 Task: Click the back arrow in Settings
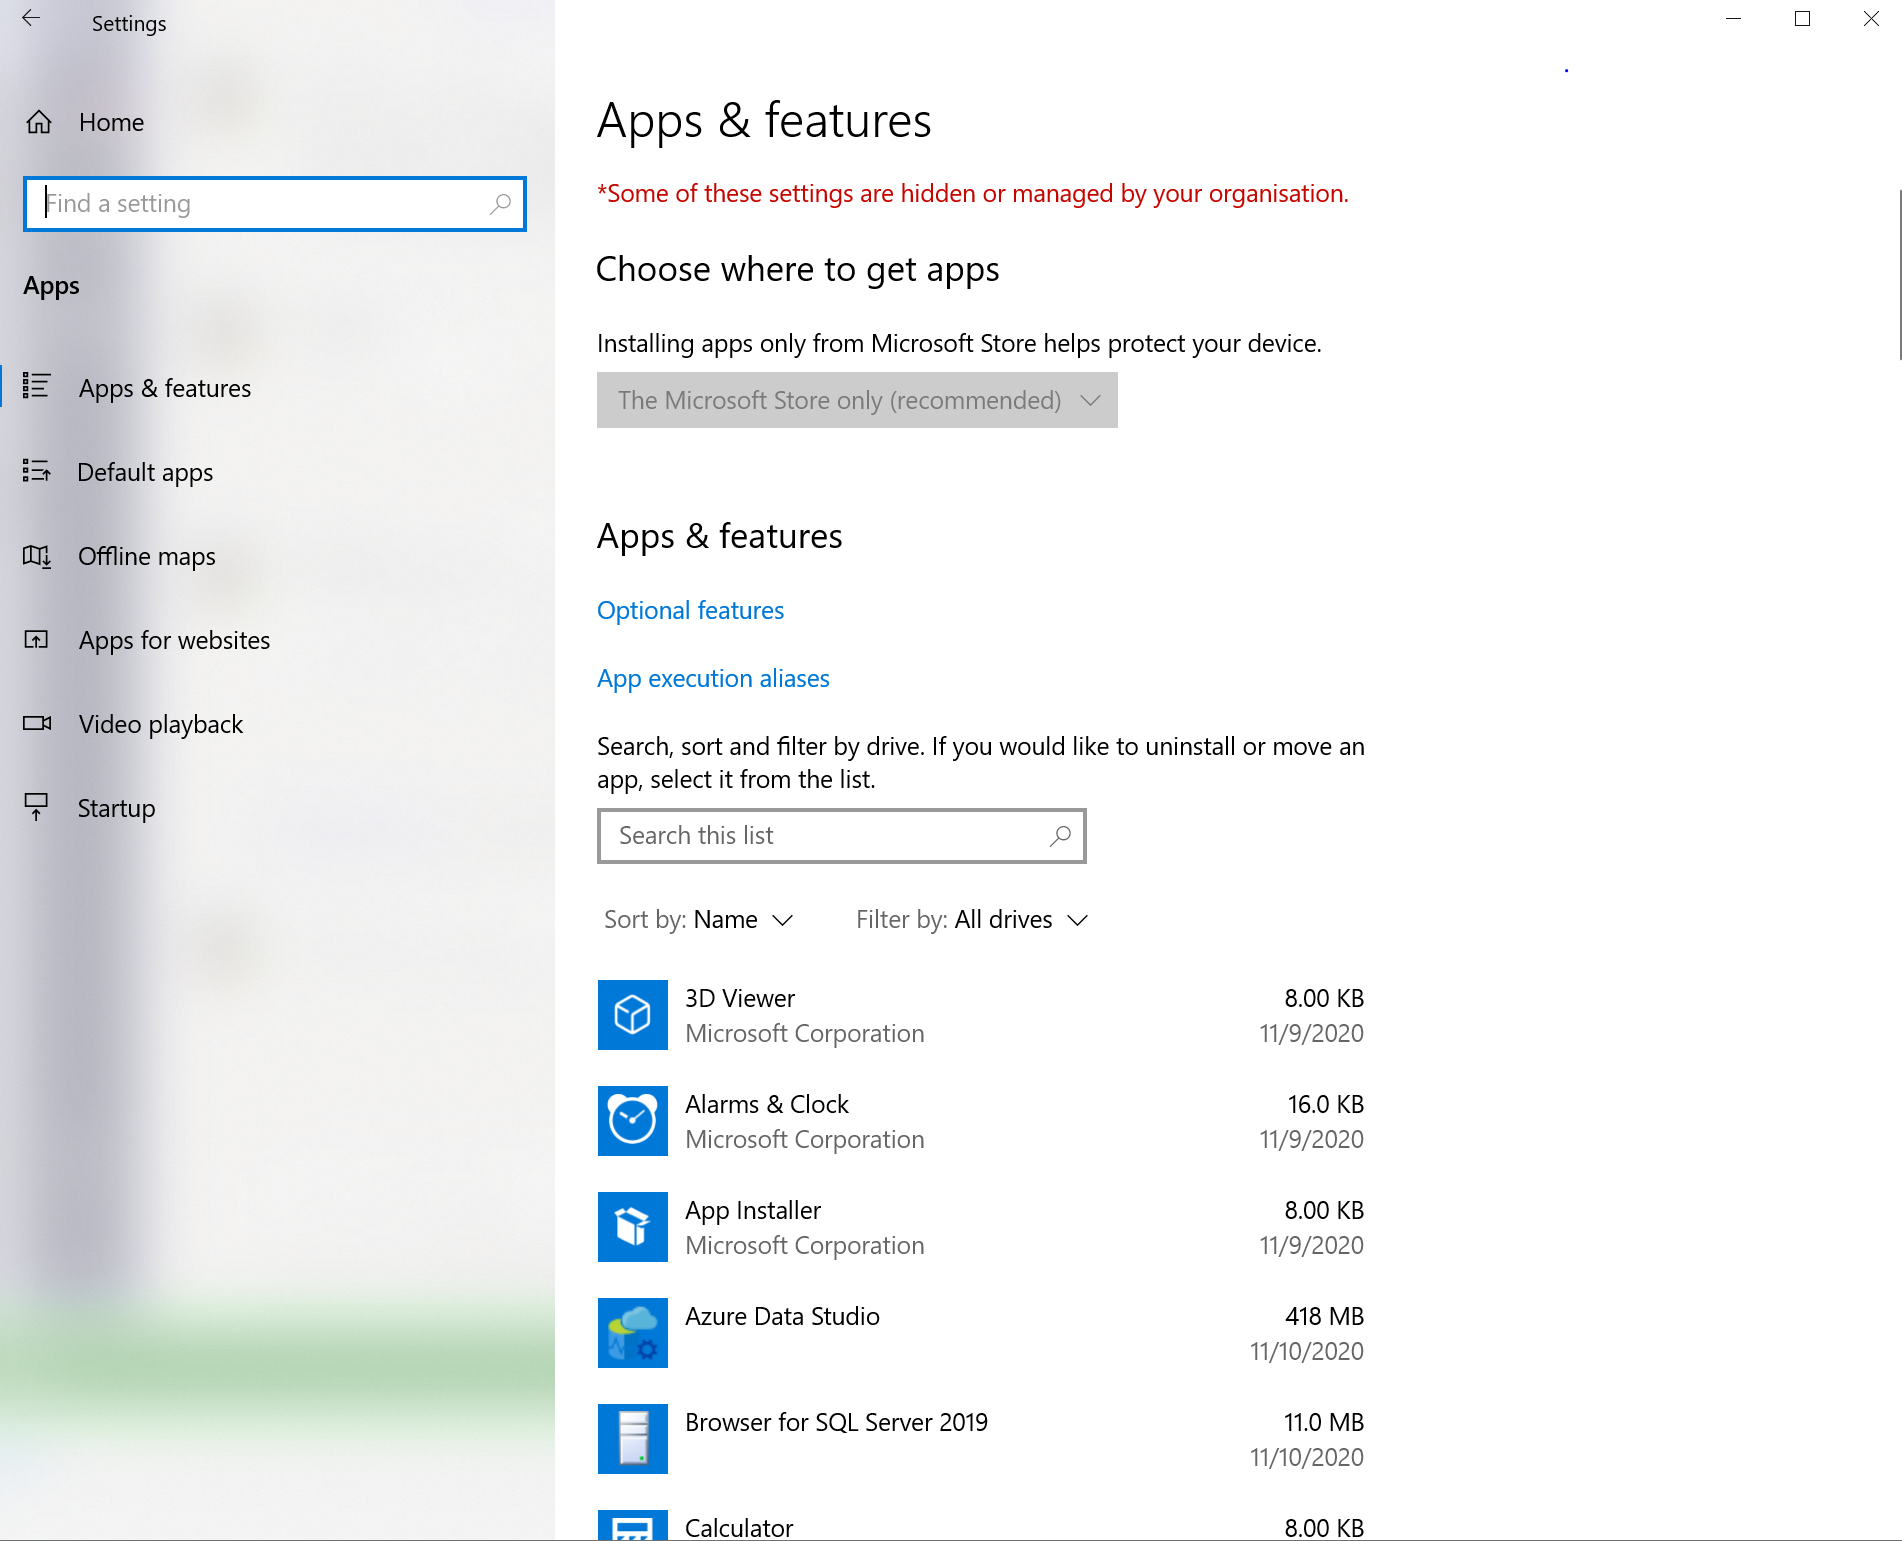(x=31, y=18)
